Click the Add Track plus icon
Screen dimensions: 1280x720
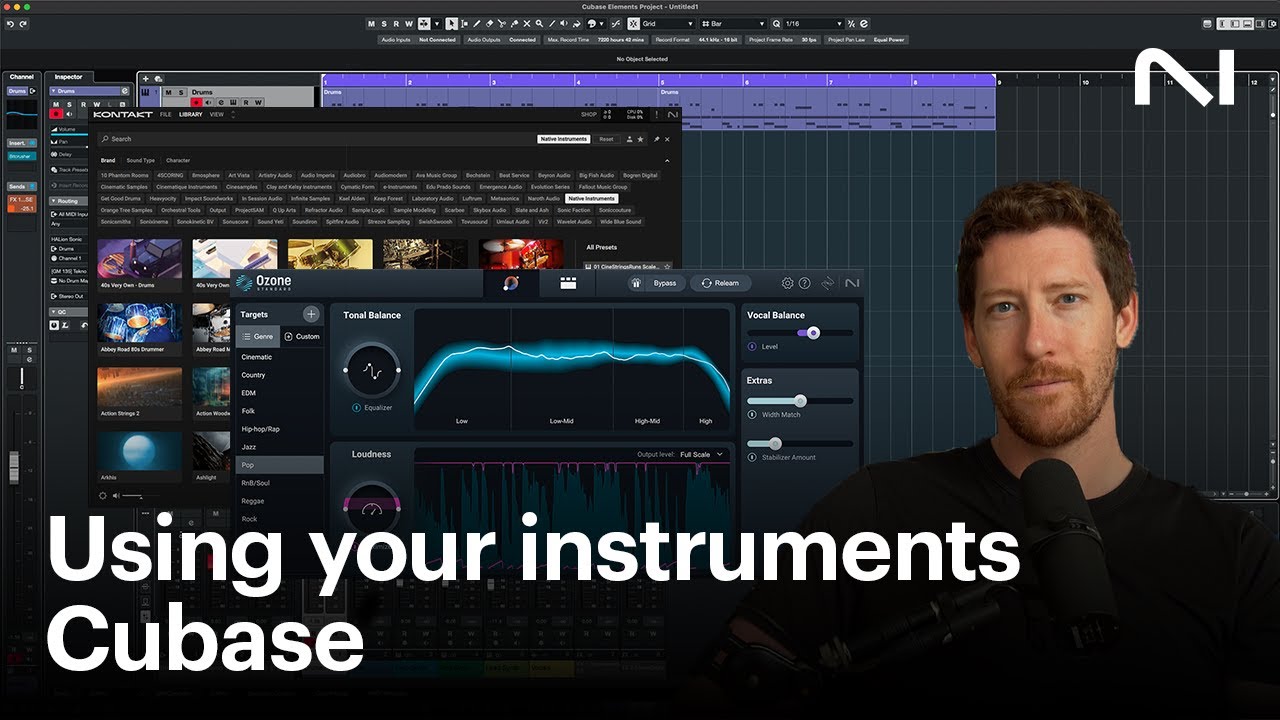146,79
